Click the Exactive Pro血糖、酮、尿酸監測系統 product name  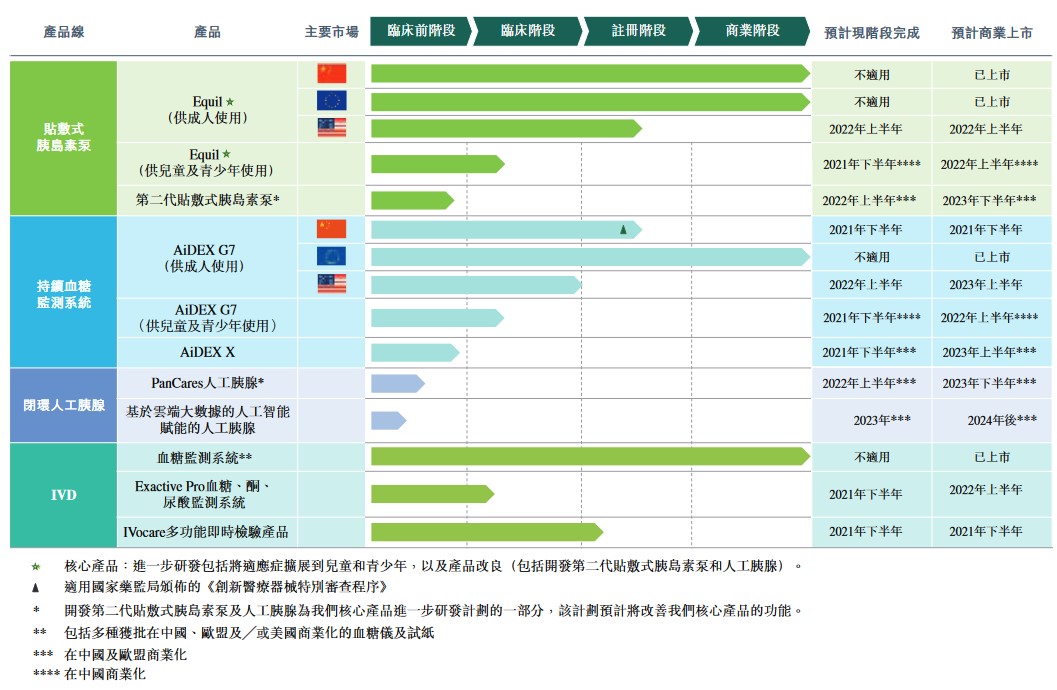[203, 494]
